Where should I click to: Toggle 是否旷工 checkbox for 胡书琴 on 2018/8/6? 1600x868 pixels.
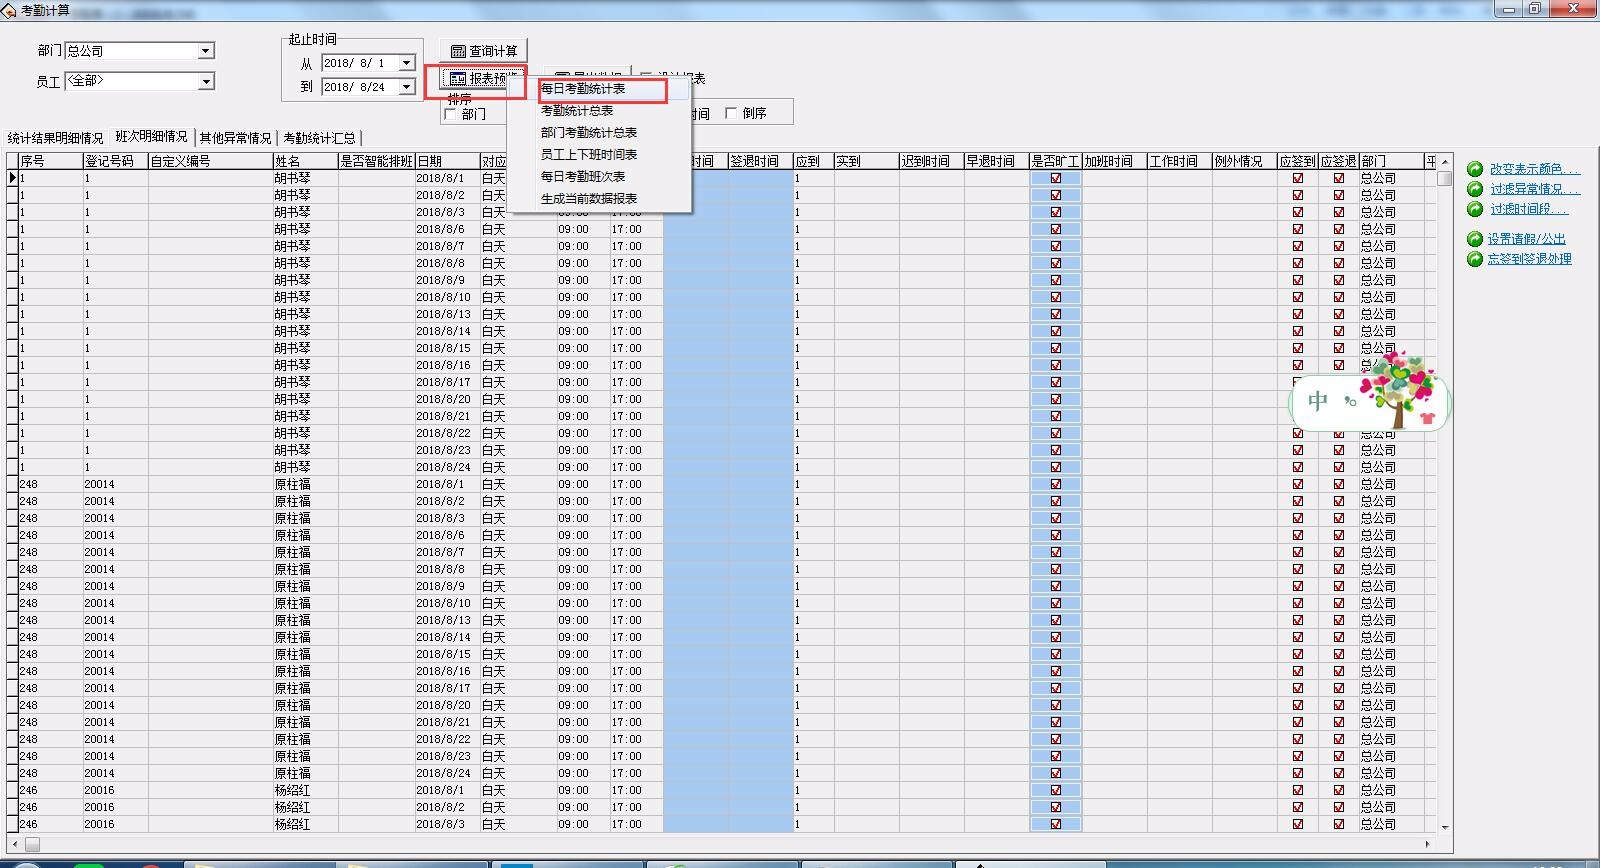pyautogui.click(x=1056, y=229)
